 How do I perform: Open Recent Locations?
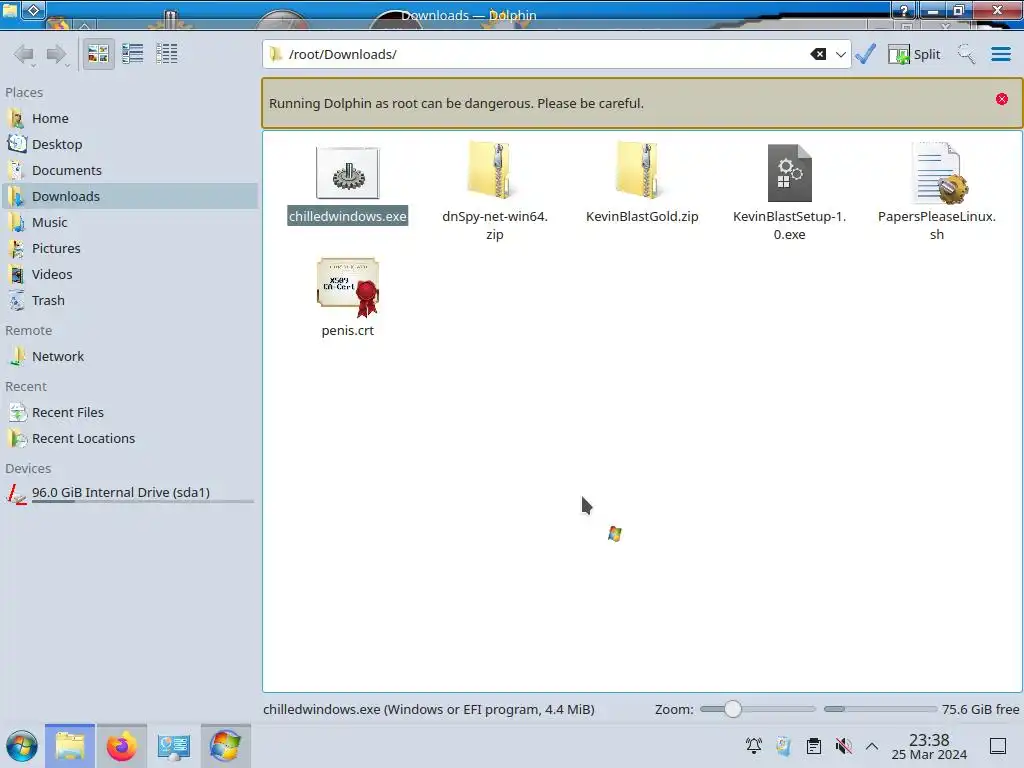(131, 439)
